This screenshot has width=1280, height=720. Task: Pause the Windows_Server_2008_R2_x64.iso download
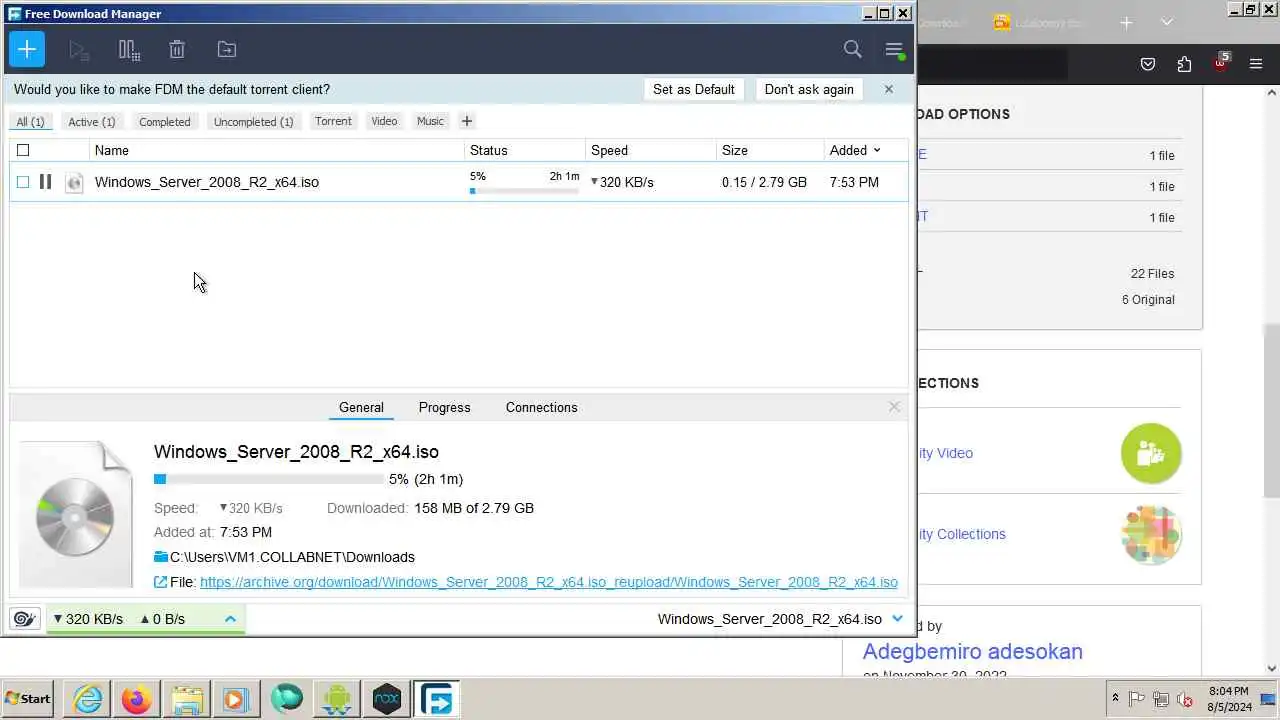pos(45,182)
